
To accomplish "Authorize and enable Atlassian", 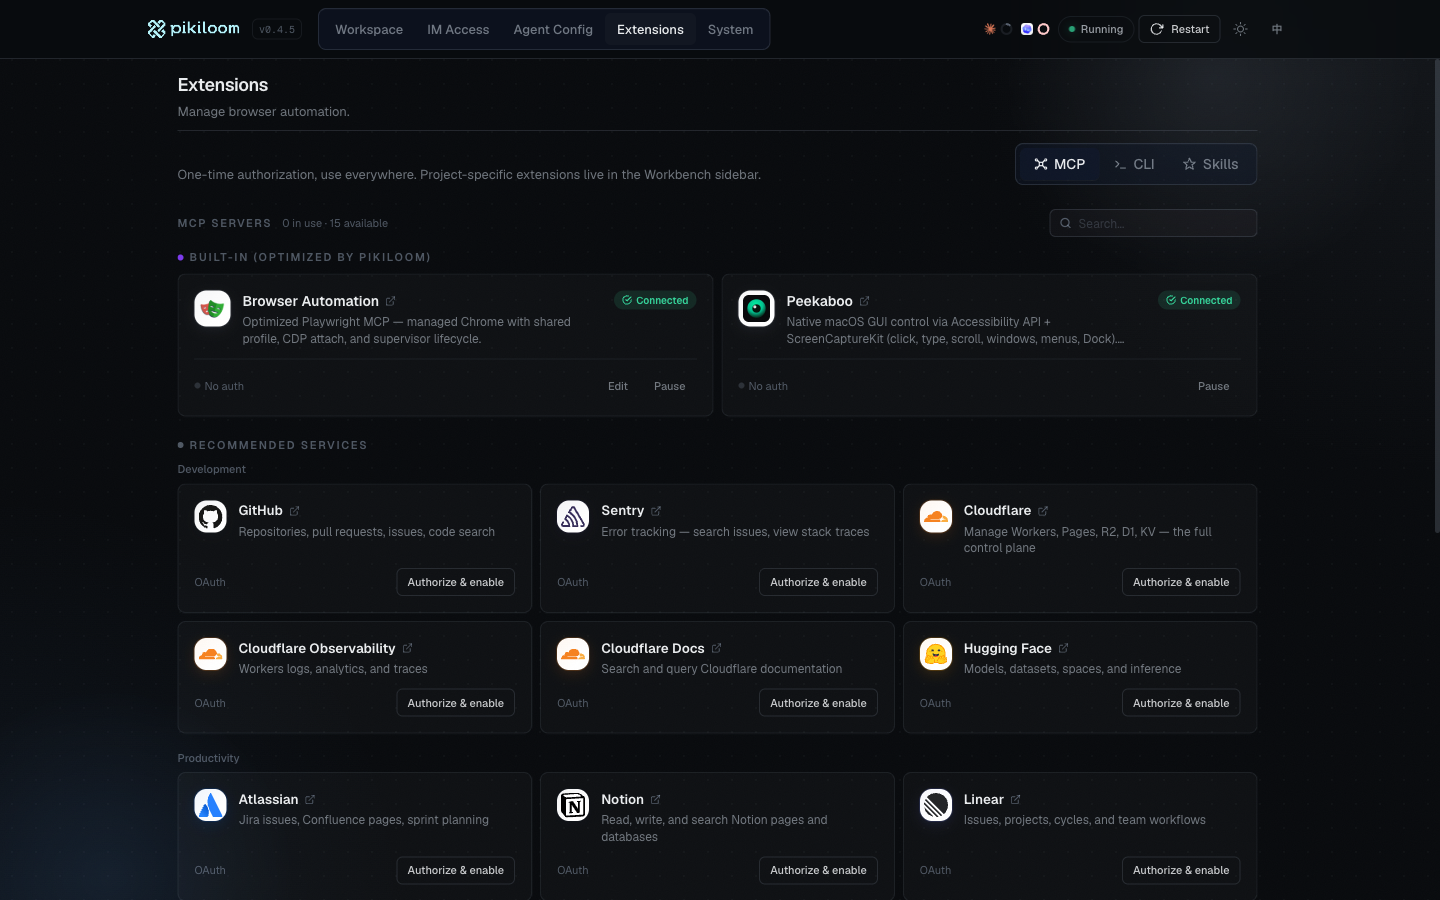I will [x=456, y=870].
